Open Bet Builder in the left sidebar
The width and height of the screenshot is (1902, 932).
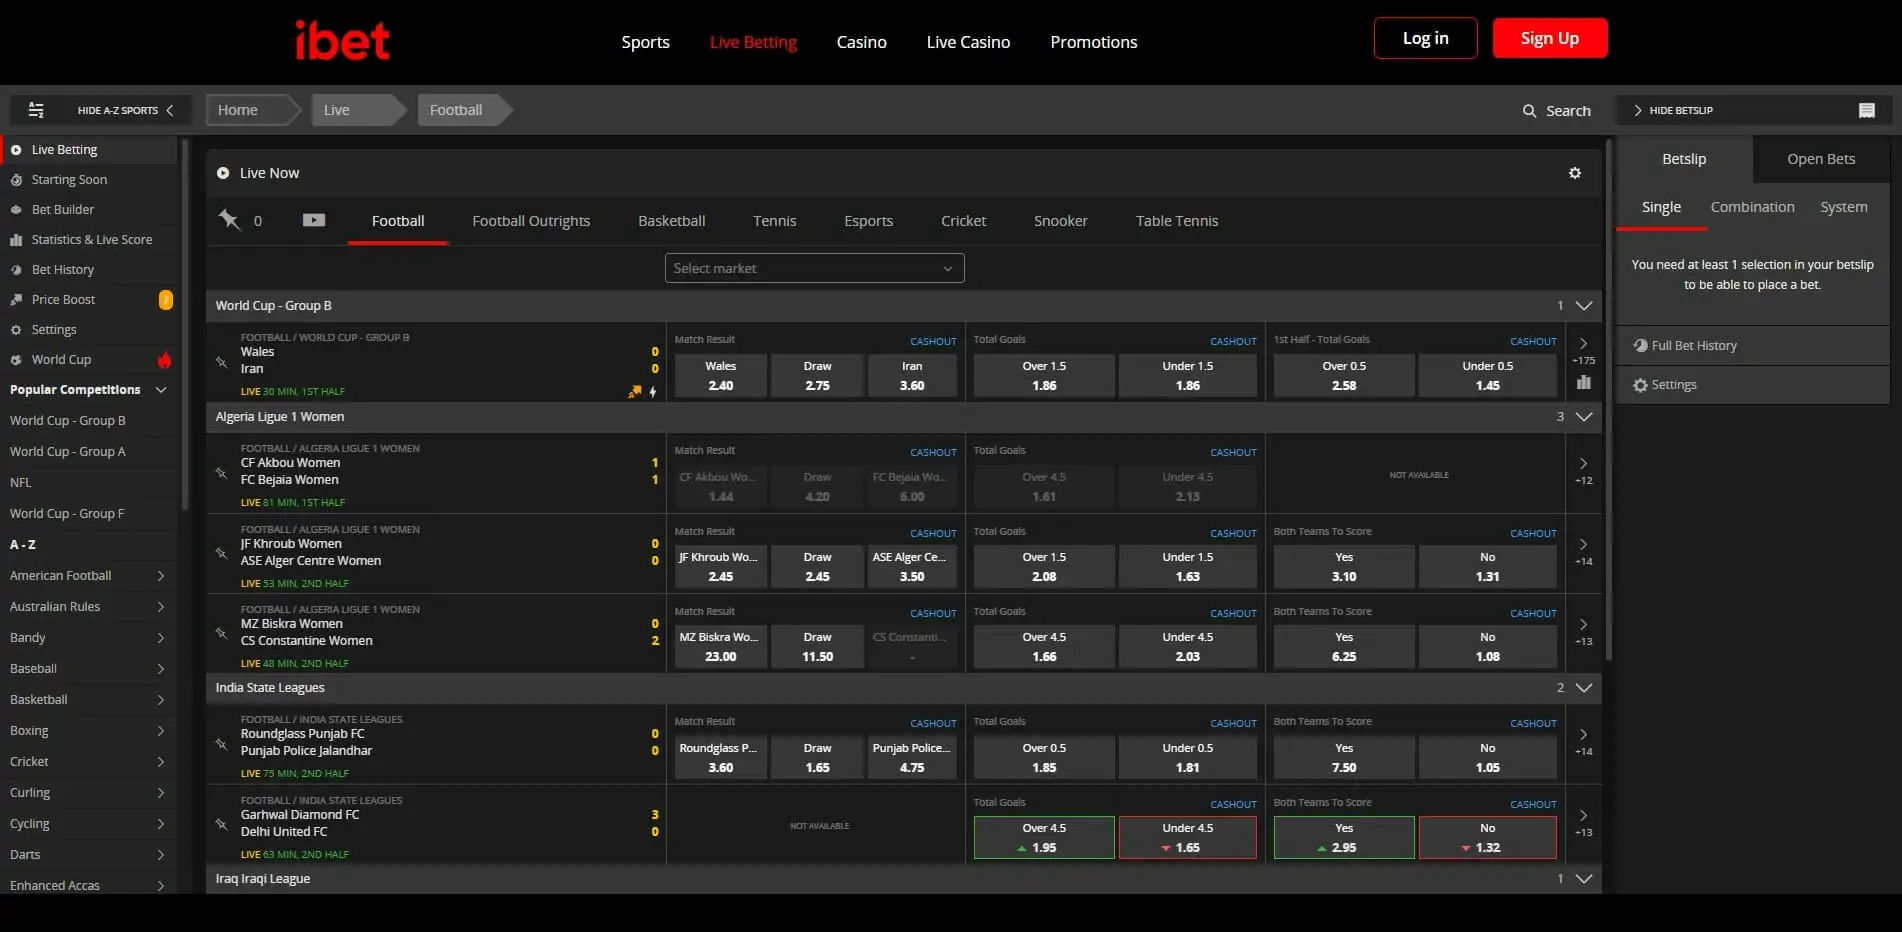(60, 209)
